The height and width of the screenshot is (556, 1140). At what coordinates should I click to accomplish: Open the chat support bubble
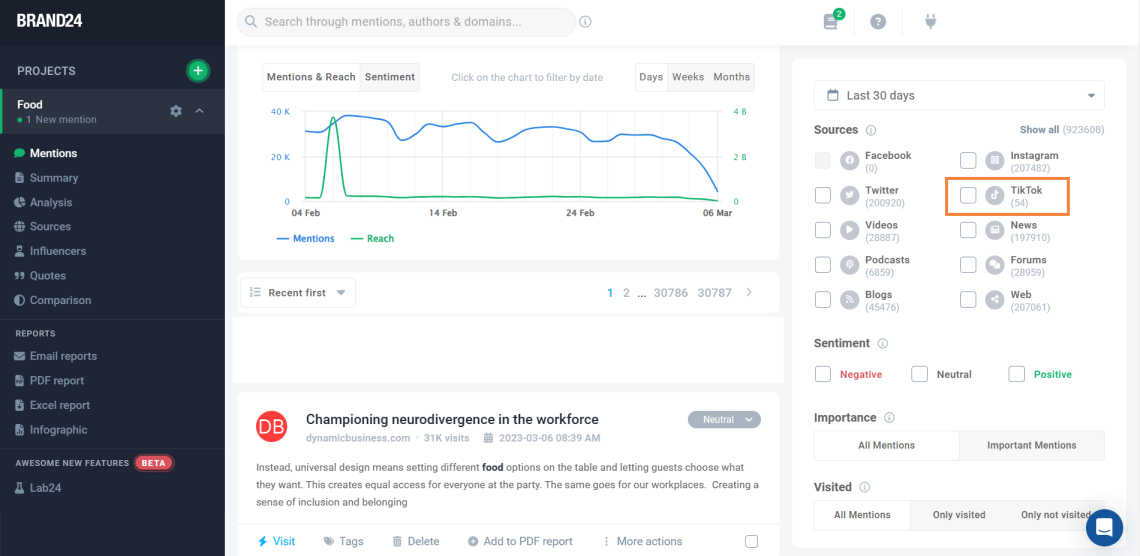click(x=1104, y=527)
